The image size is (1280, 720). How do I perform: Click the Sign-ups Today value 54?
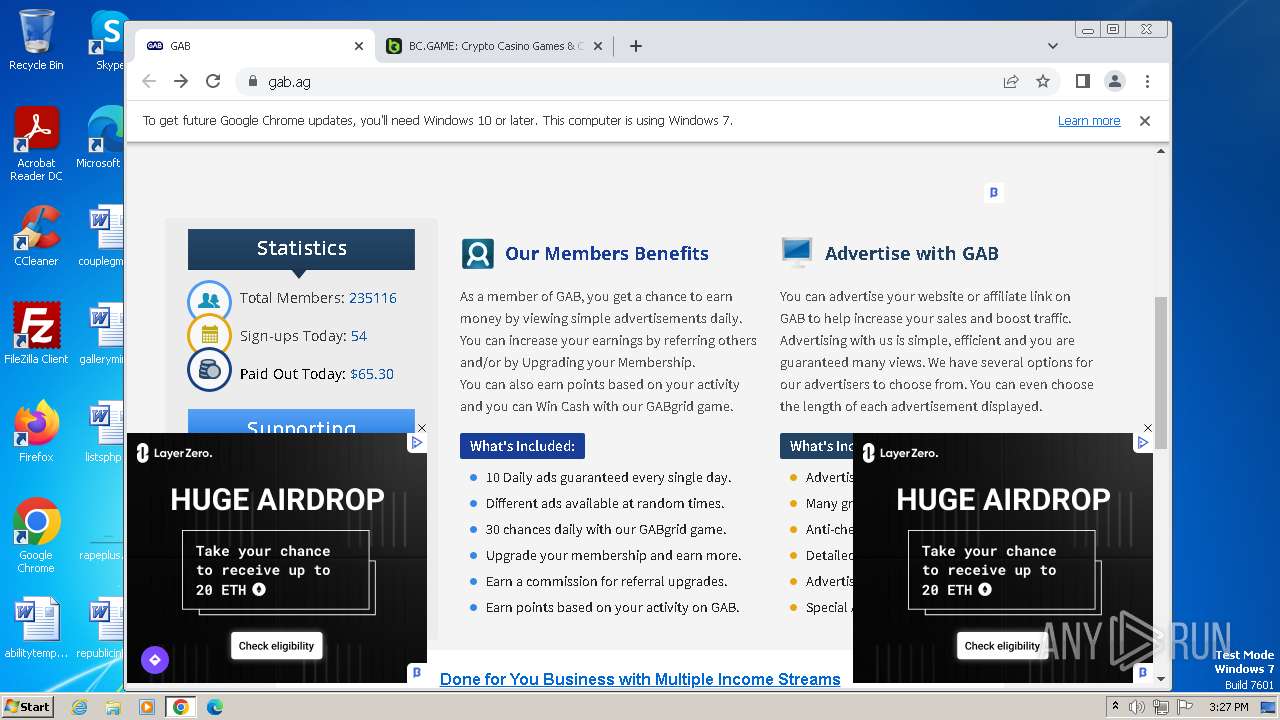tap(359, 336)
